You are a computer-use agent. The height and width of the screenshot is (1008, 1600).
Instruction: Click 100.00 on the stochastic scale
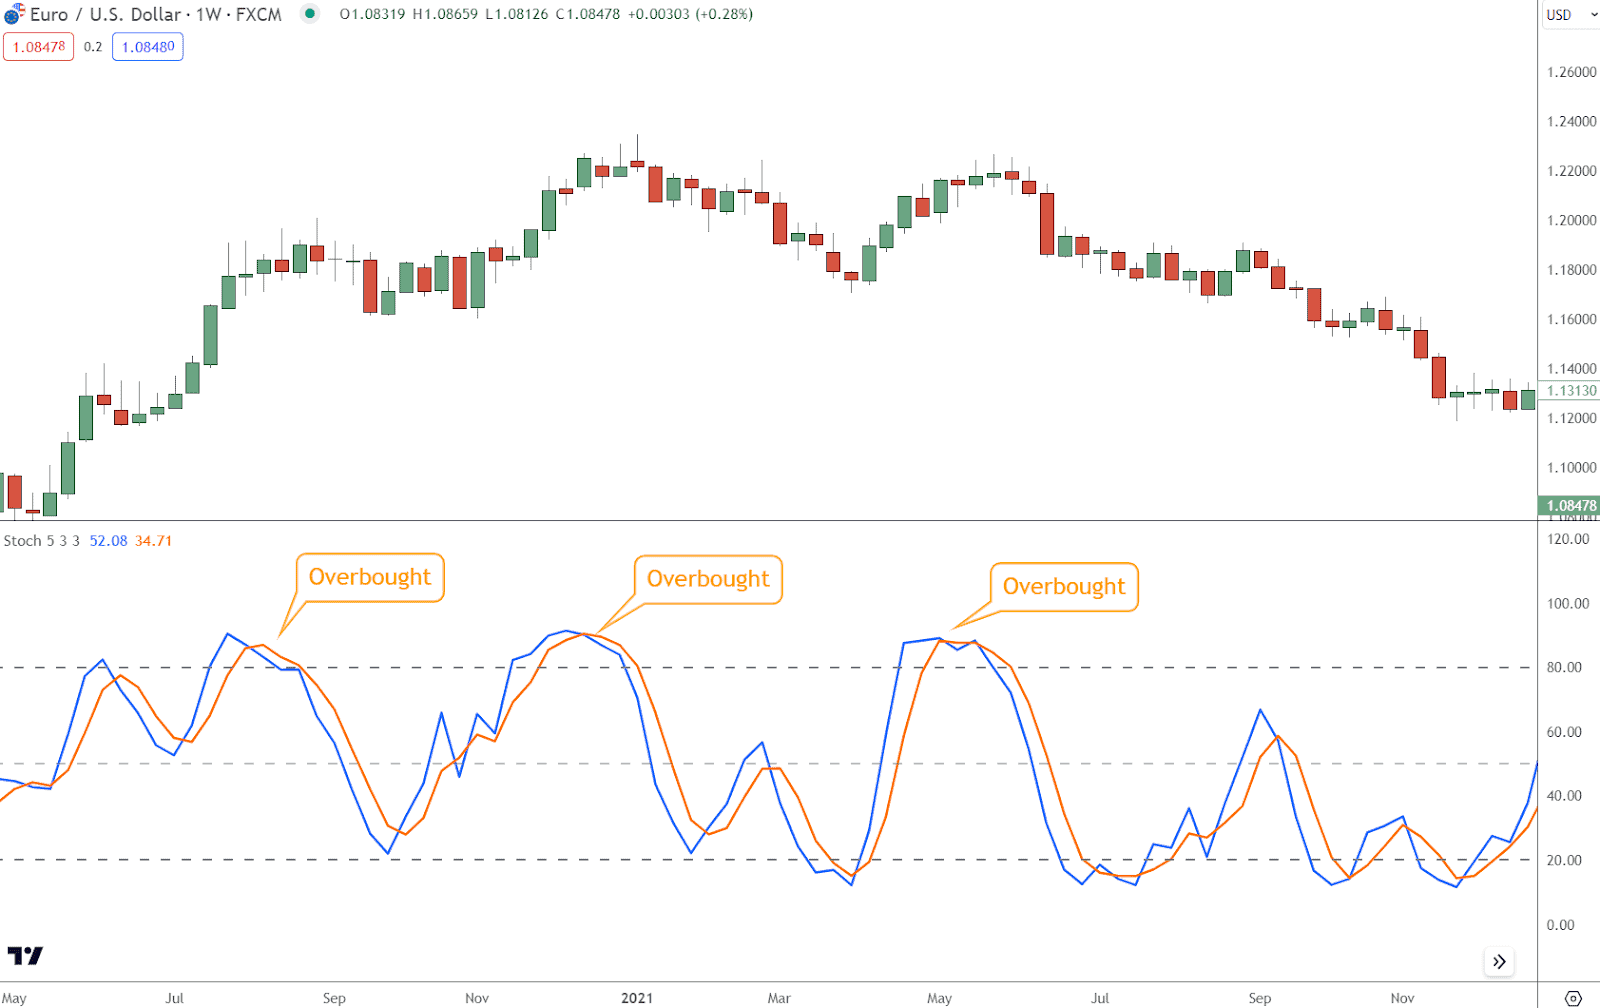1567,603
